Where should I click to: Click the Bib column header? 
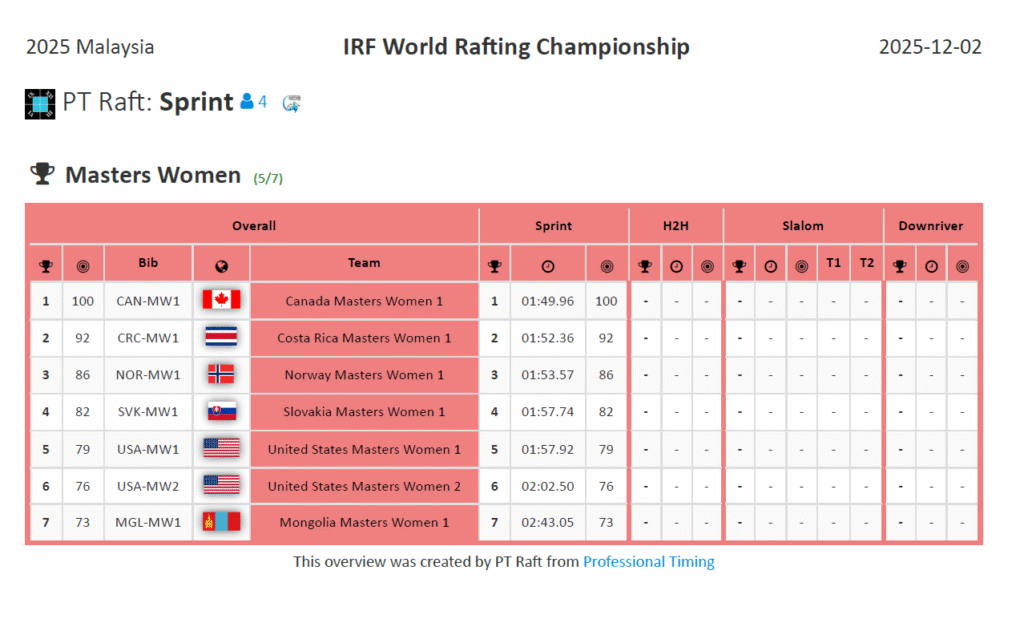pyautogui.click(x=148, y=263)
